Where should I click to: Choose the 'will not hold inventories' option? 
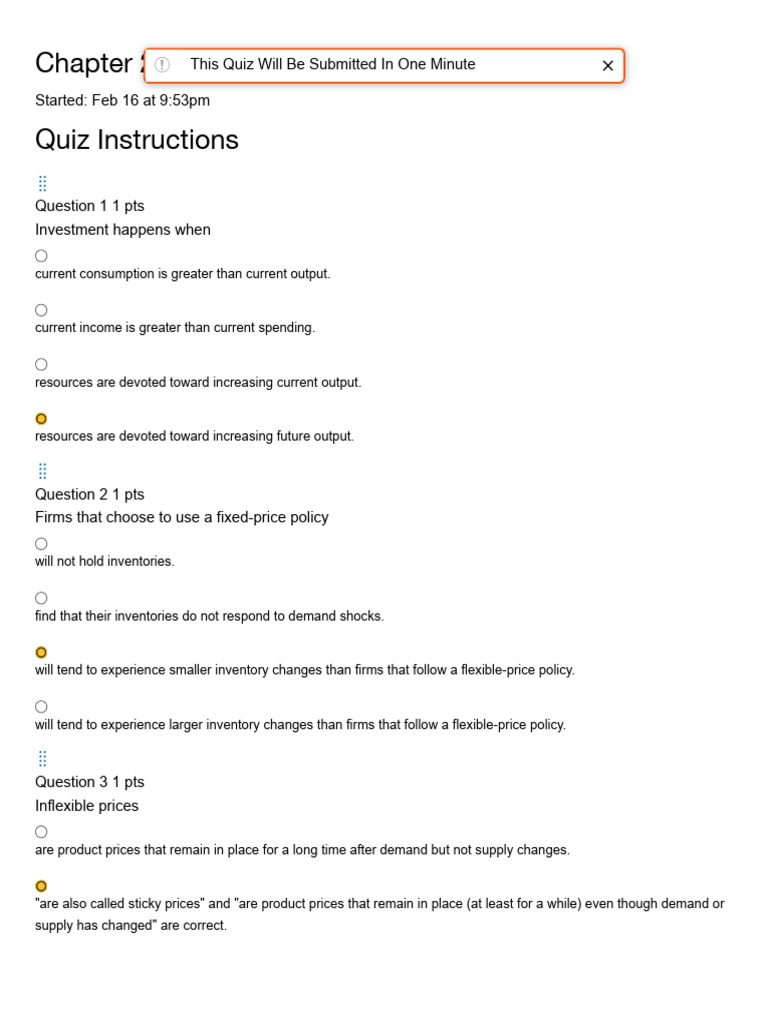click(x=41, y=544)
